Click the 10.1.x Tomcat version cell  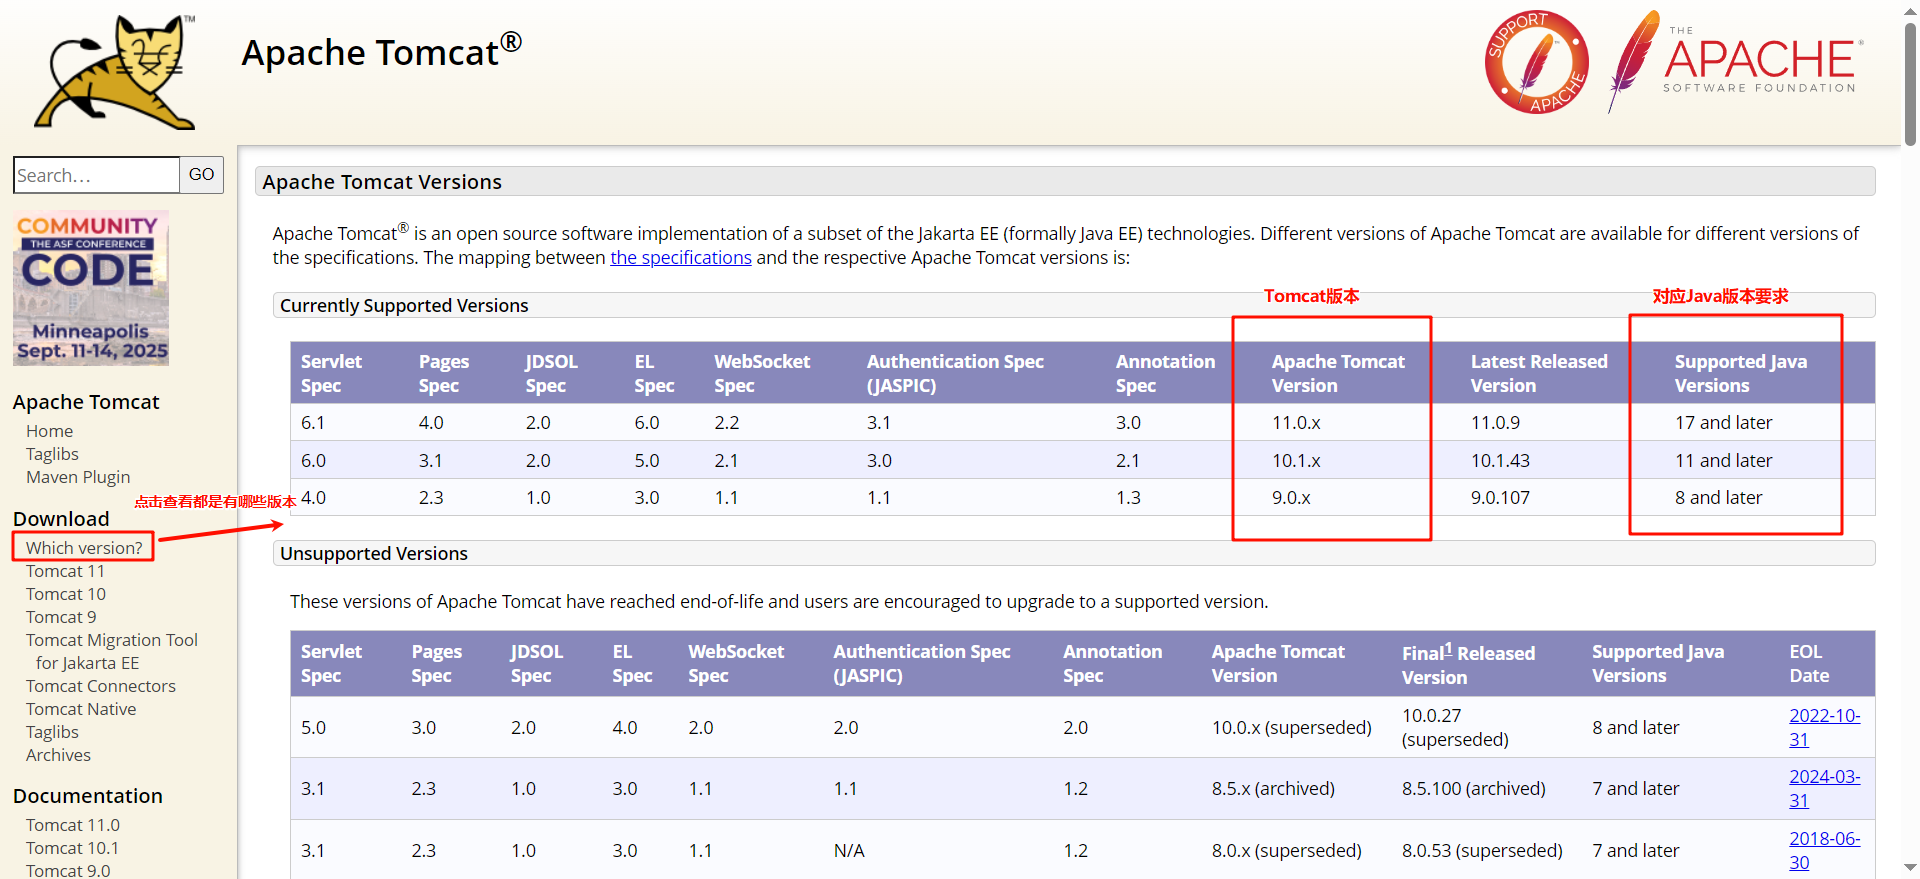point(1296,461)
